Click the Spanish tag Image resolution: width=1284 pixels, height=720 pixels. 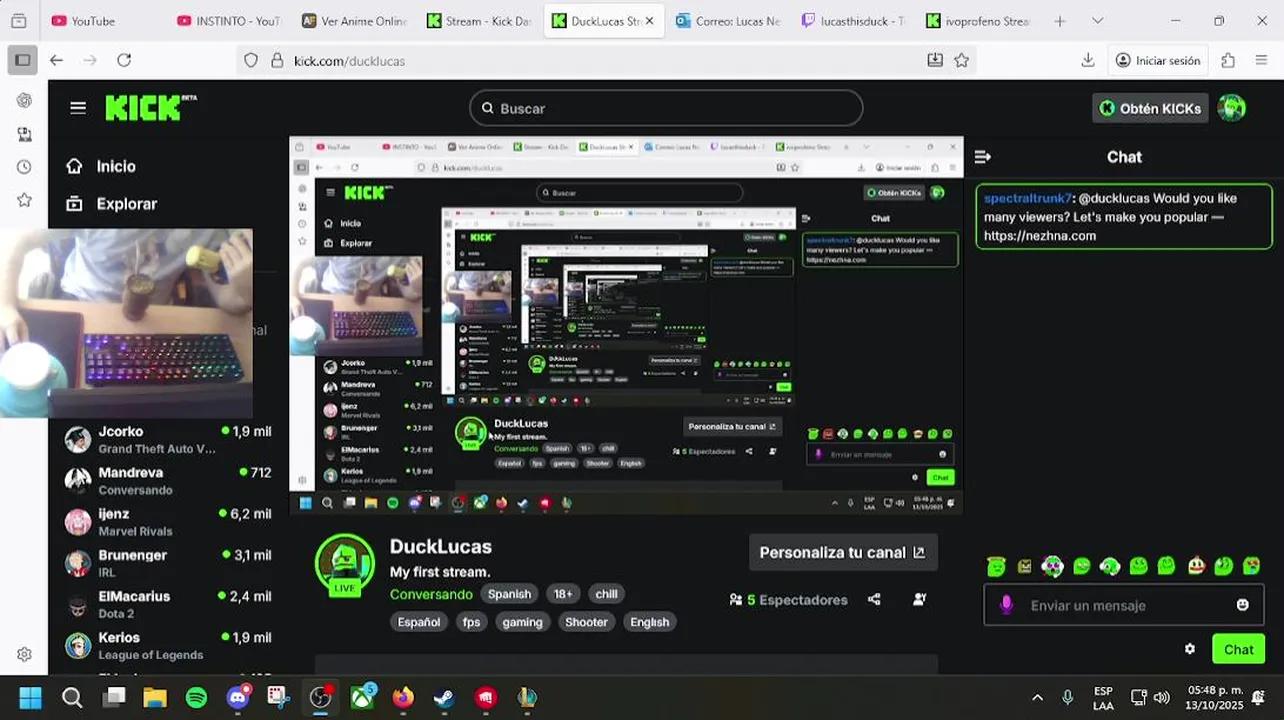pos(509,594)
